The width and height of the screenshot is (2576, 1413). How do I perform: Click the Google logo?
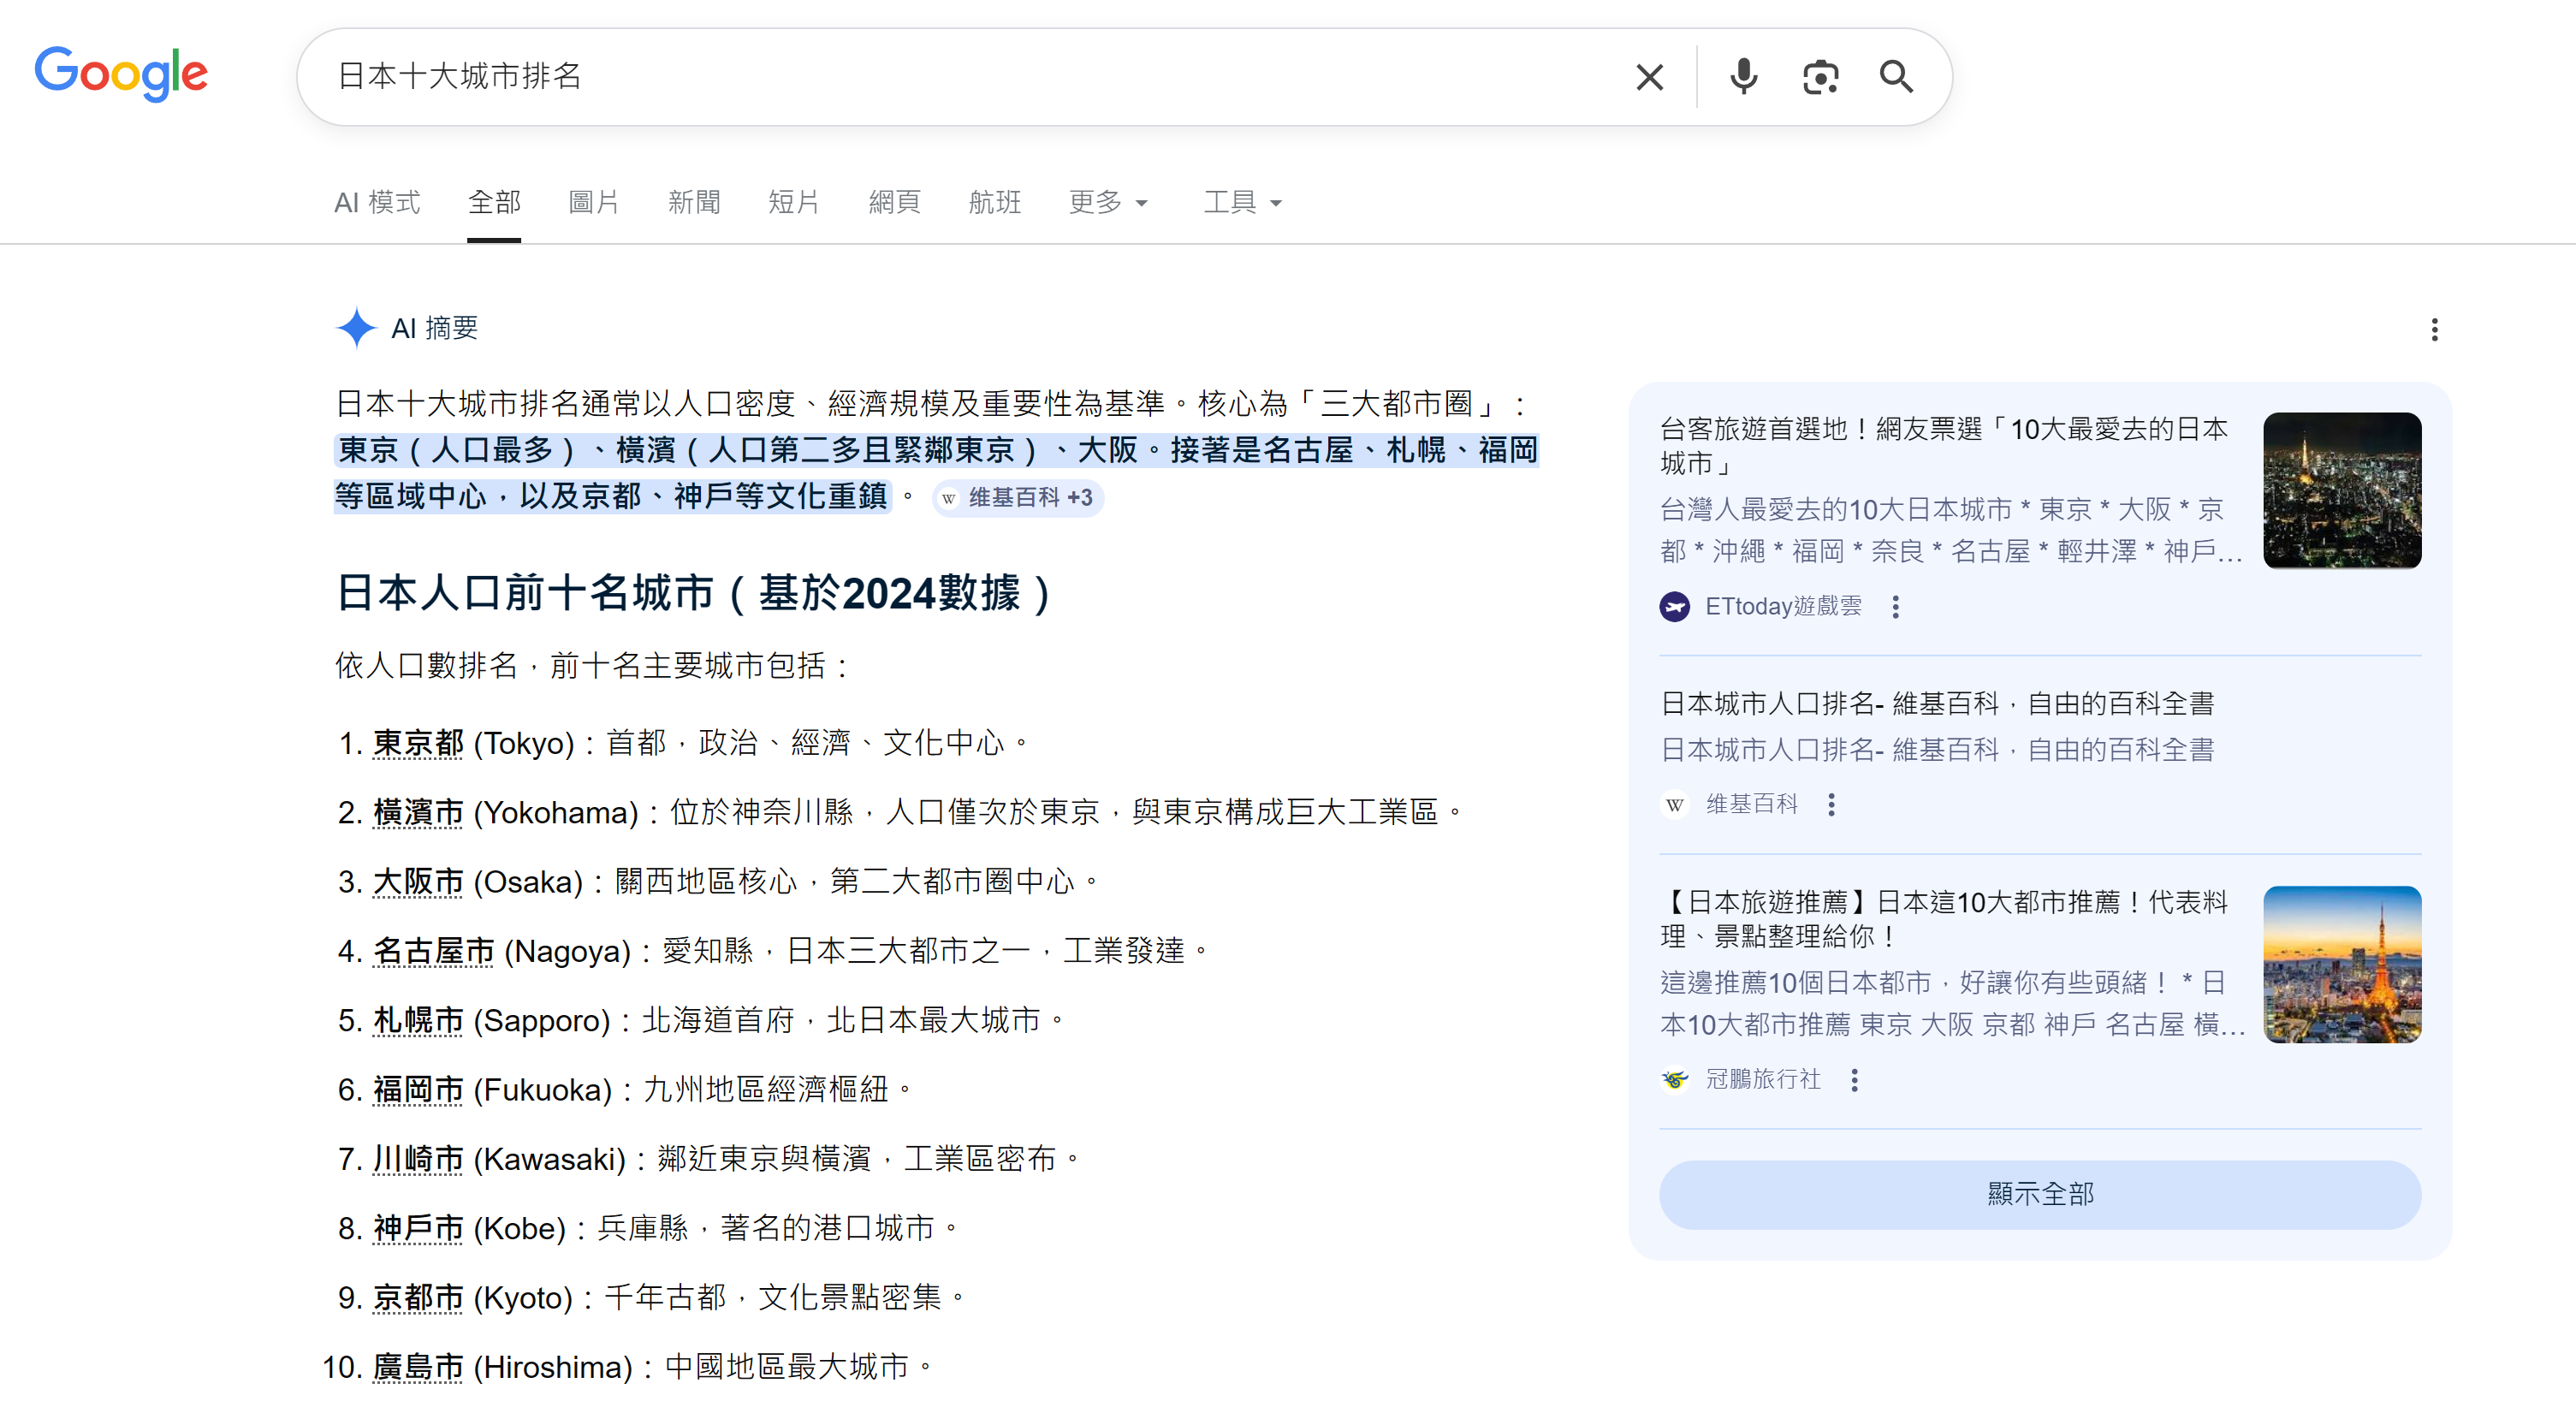[121, 75]
